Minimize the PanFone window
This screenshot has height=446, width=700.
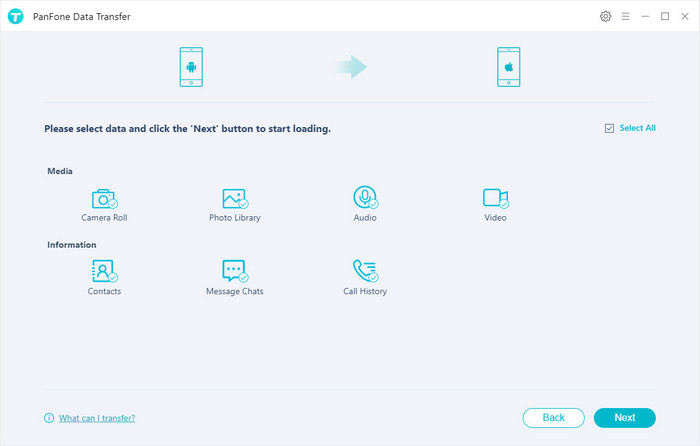[x=645, y=17]
